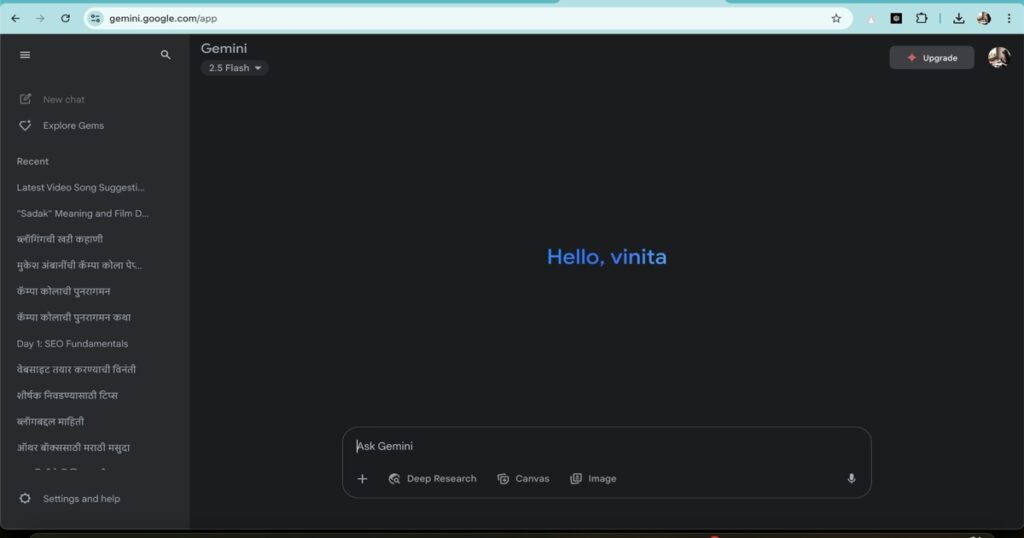This screenshot has width=1024, height=538.
Task: Open the 2.5 Flash model dropdown
Action: pos(234,68)
